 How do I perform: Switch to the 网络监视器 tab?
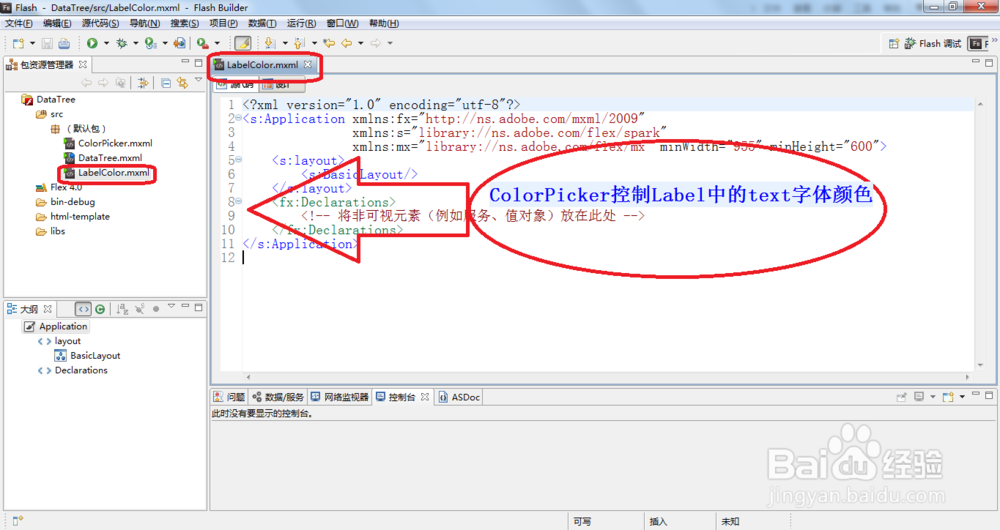[340, 397]
